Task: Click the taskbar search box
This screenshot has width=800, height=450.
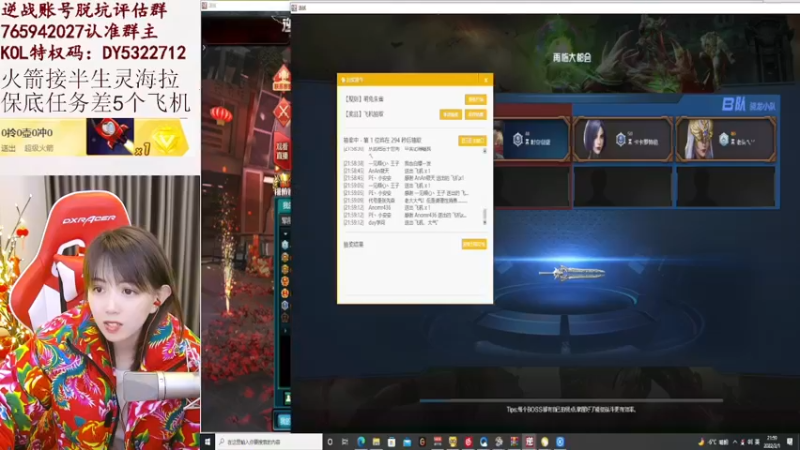Action: click(x=269, y=442)
